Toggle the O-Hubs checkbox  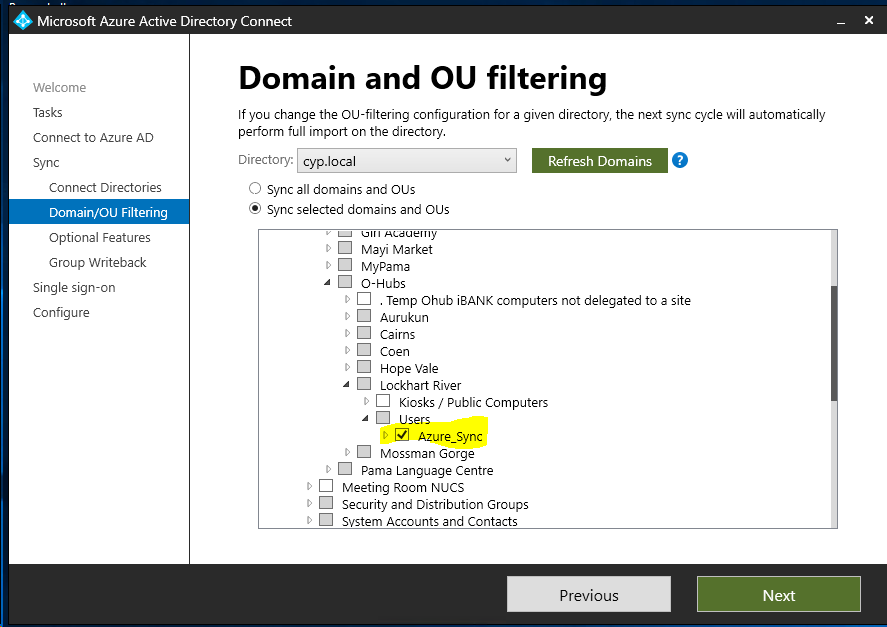click(345, 282)
